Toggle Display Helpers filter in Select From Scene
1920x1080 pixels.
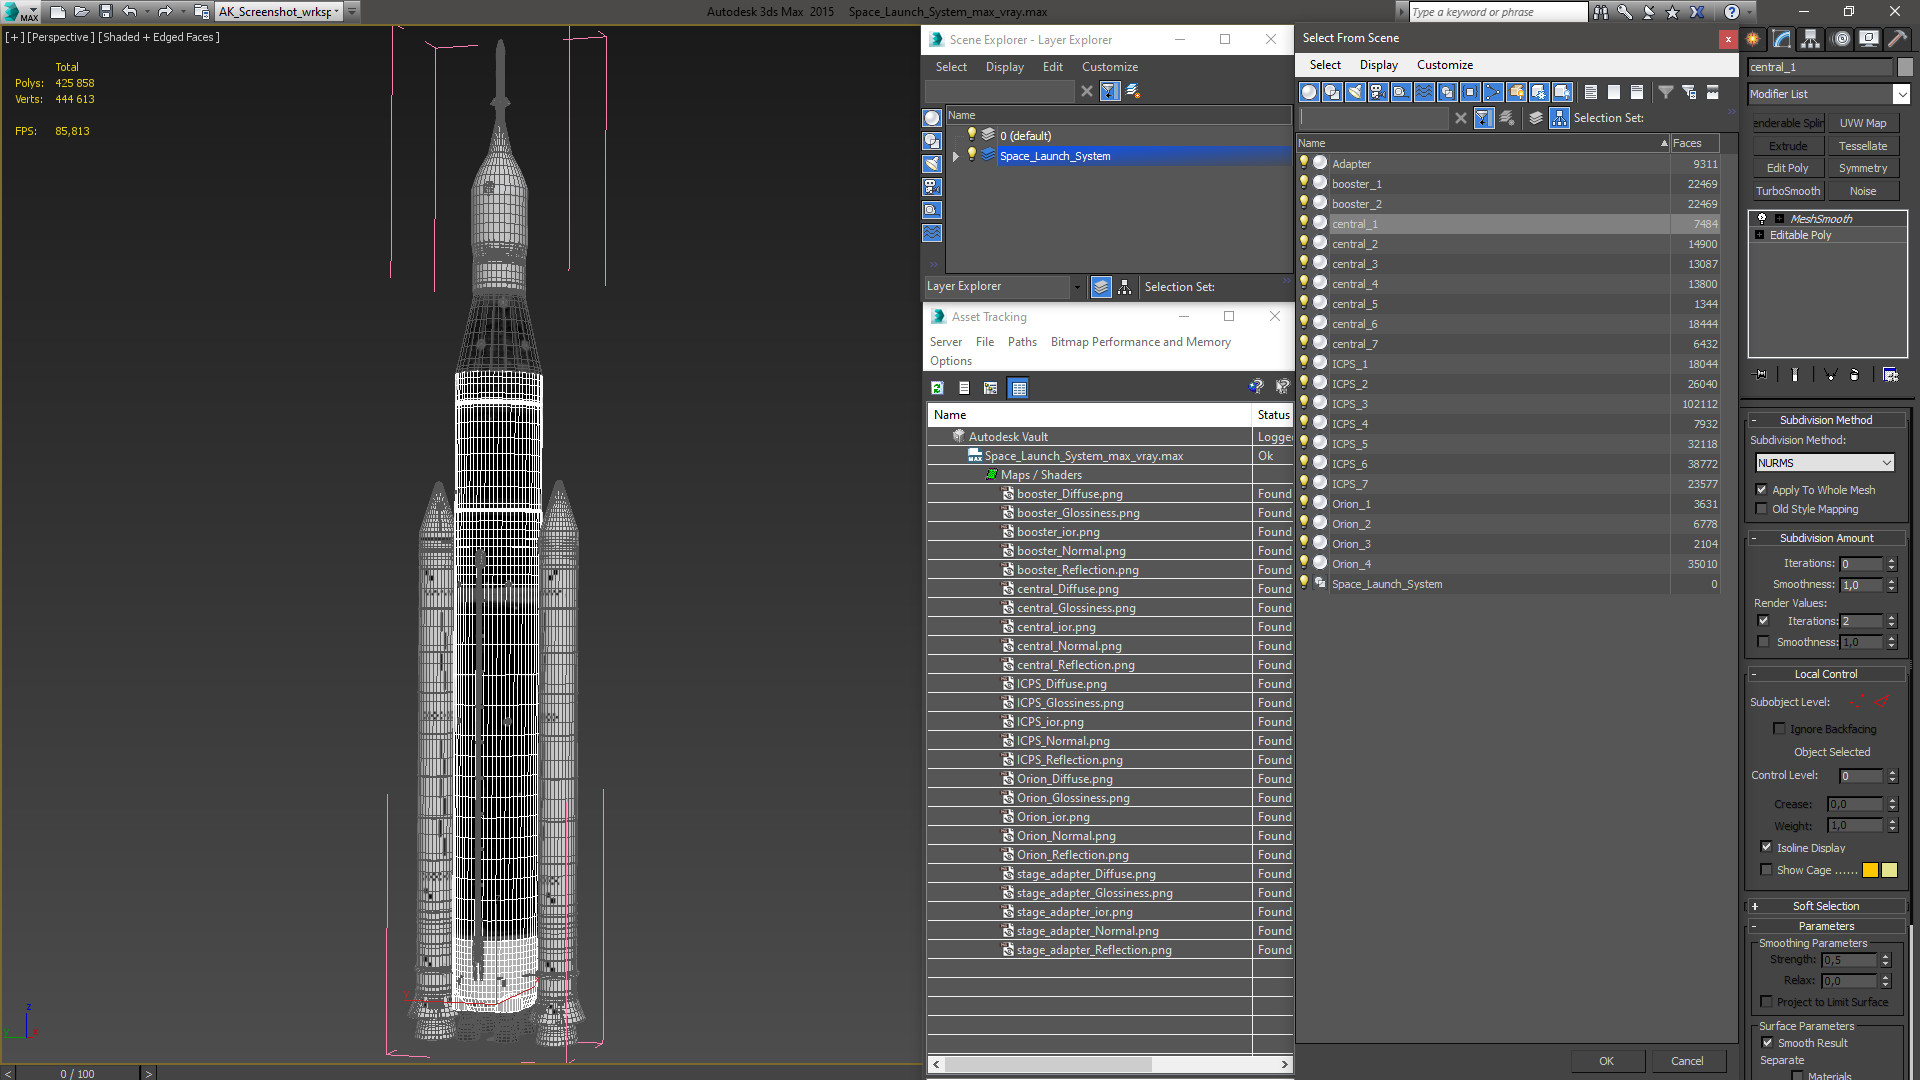1401,92
